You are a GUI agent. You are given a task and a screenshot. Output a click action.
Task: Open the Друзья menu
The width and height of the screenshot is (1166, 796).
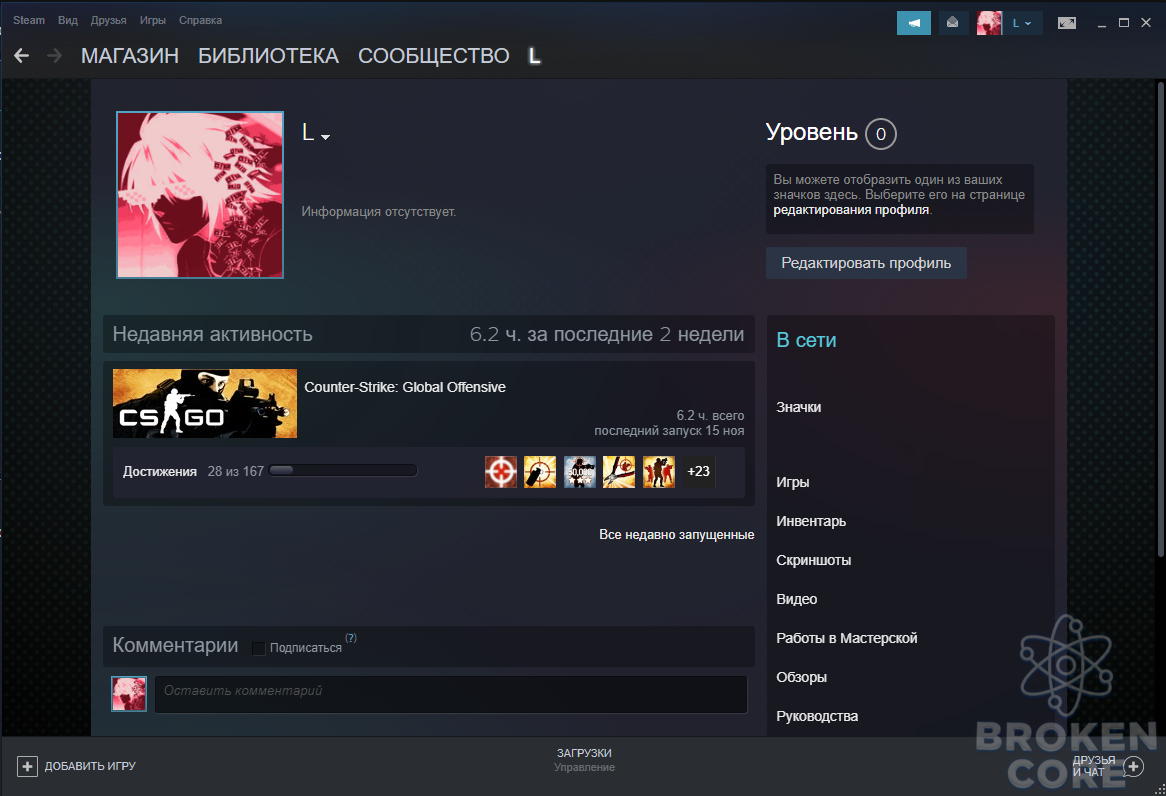pos(109,20)
